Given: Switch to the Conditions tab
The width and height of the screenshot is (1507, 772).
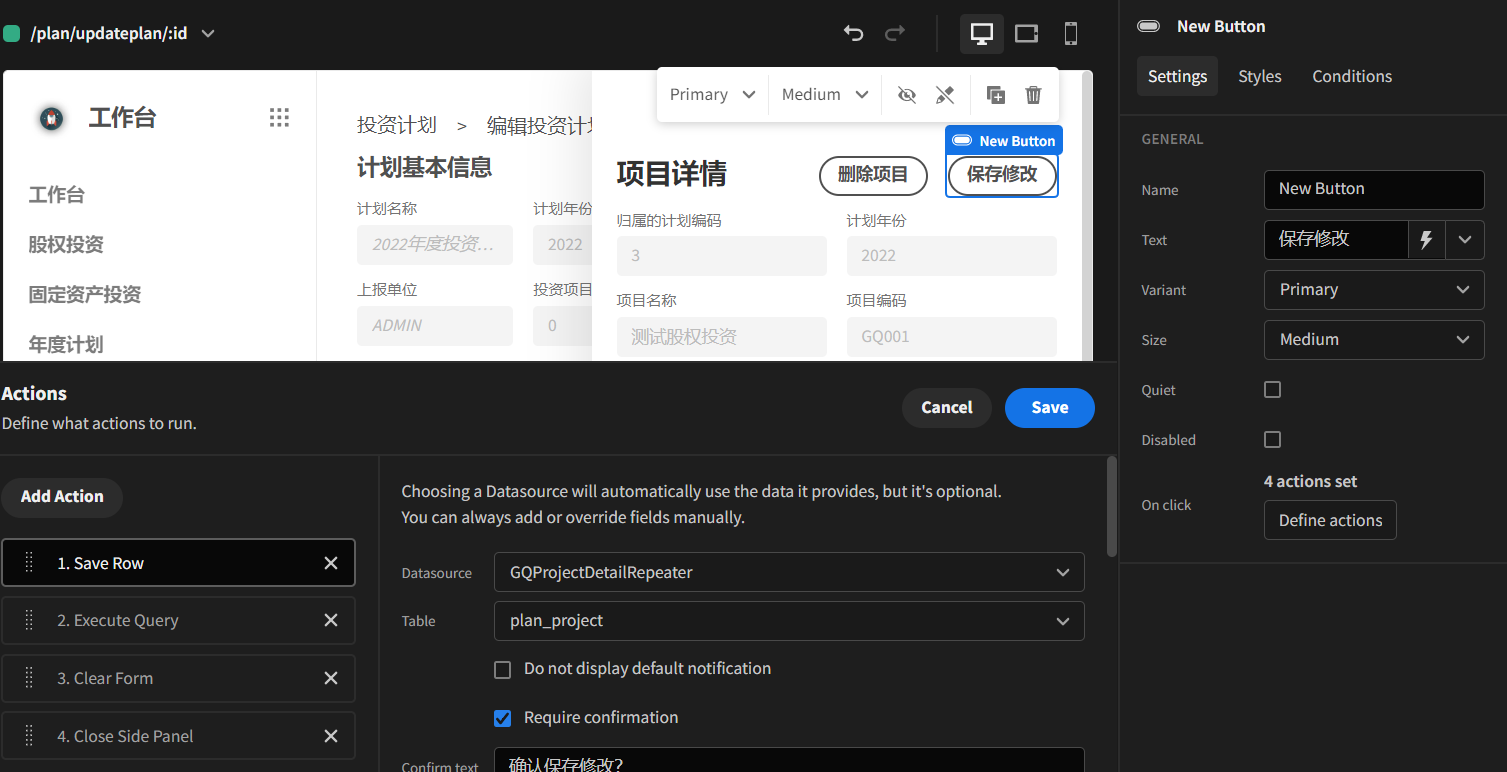Looking at the screenshot, I should click(1351, 76).
